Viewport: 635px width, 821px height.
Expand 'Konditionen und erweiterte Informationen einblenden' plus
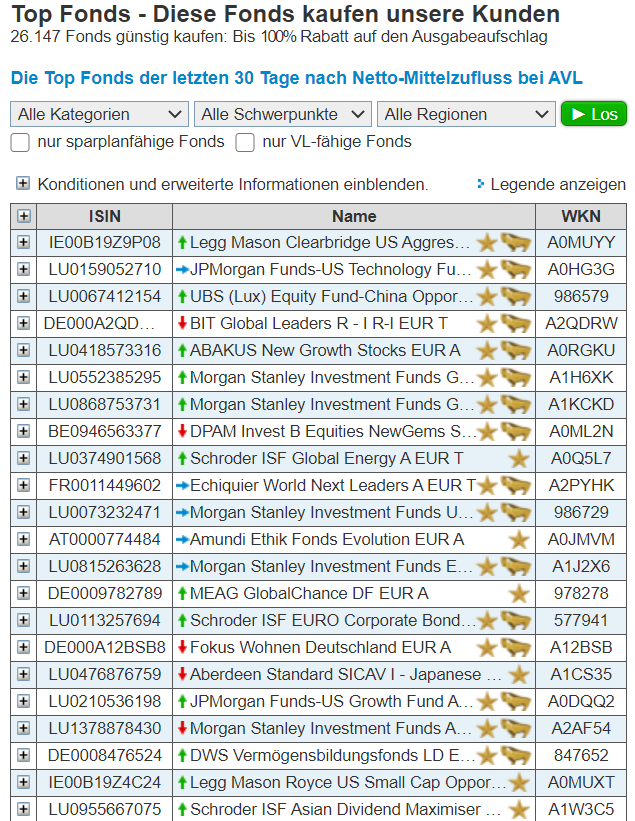(23, 183)
